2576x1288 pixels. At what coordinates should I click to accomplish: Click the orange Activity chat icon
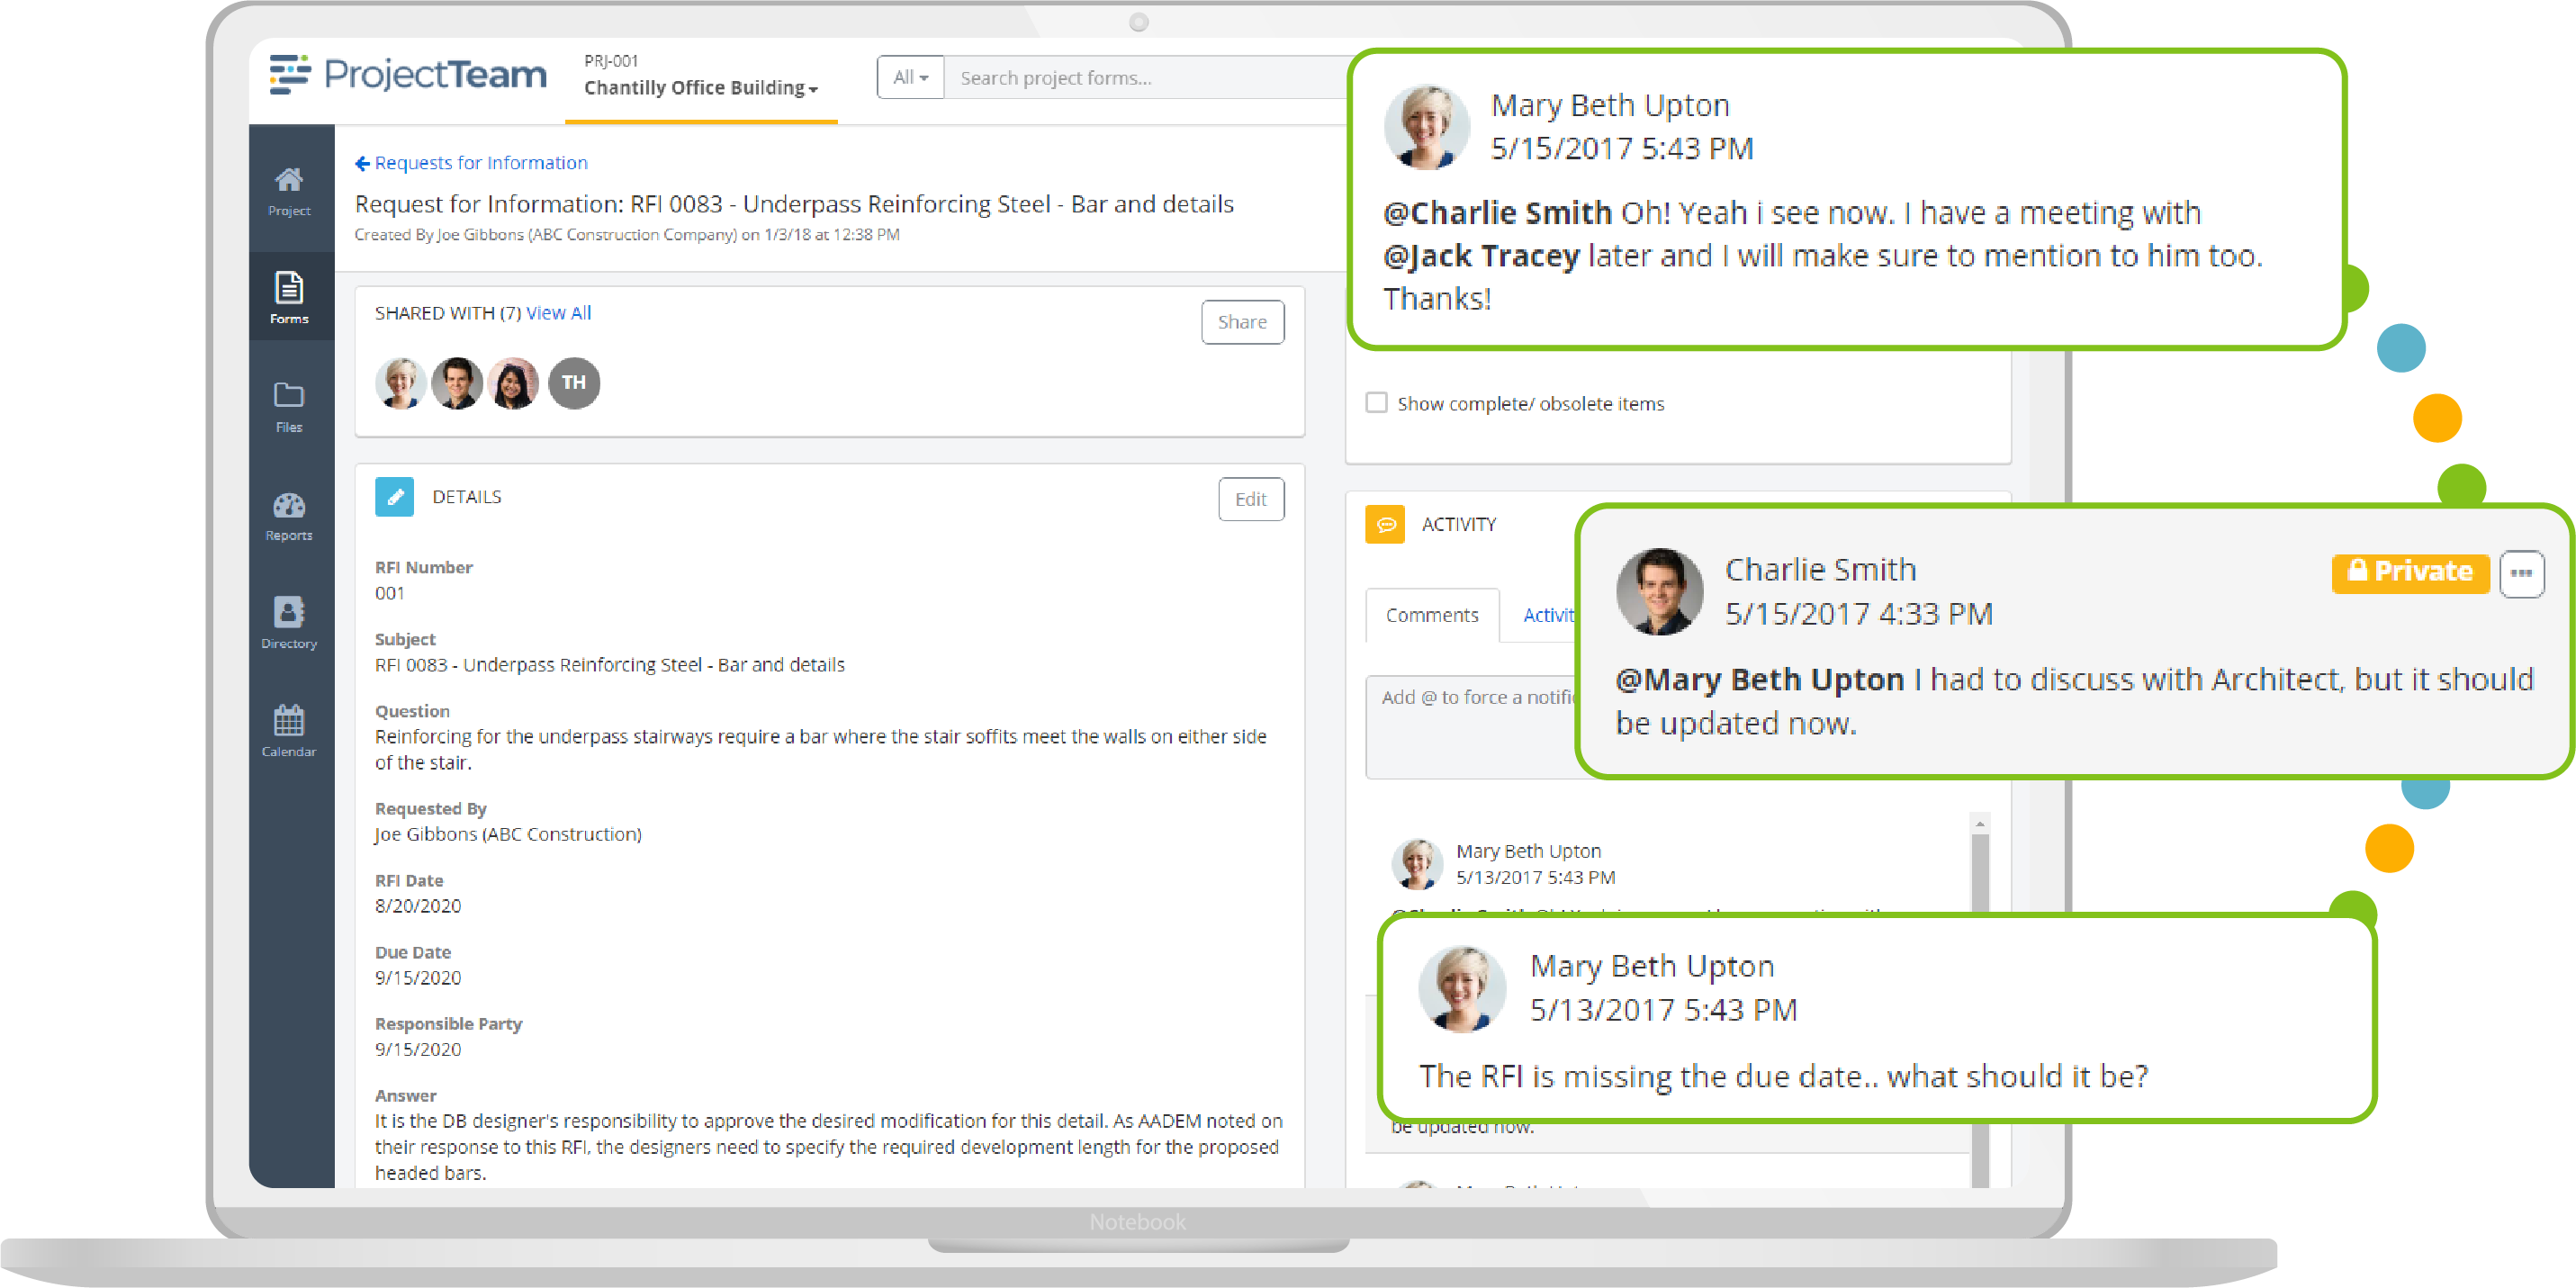pyautogui.click(x=1385, y=524)
